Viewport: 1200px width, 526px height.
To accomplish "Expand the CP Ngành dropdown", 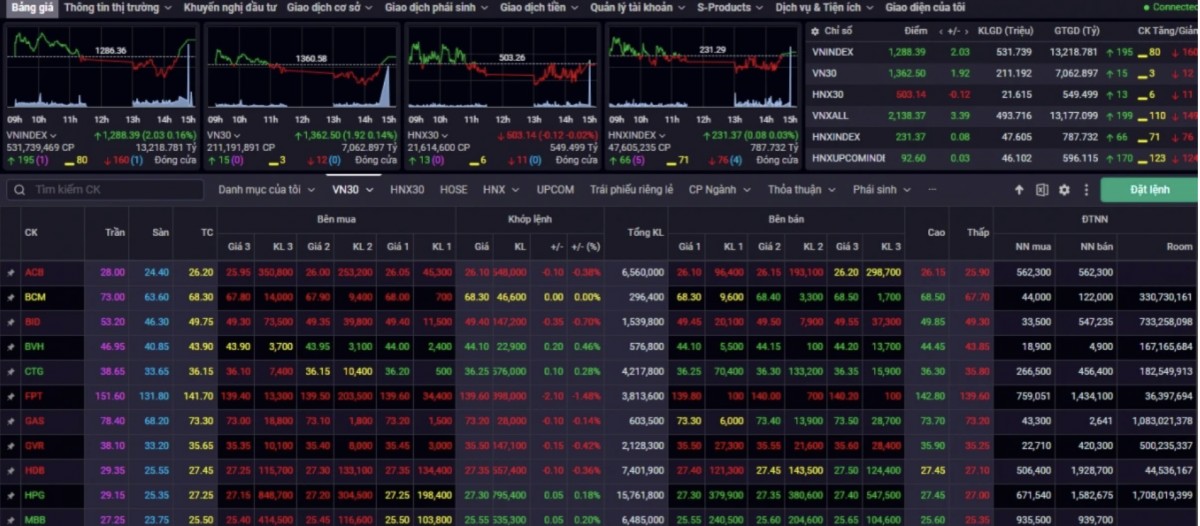I will click(x=718, y=189).
